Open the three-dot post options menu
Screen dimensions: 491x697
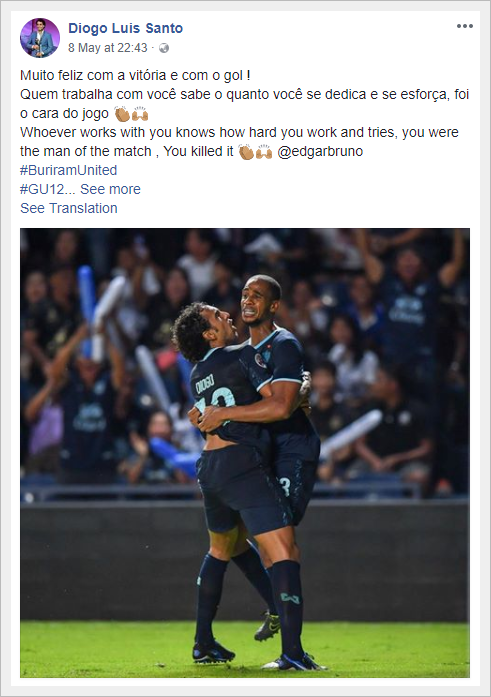464,26
